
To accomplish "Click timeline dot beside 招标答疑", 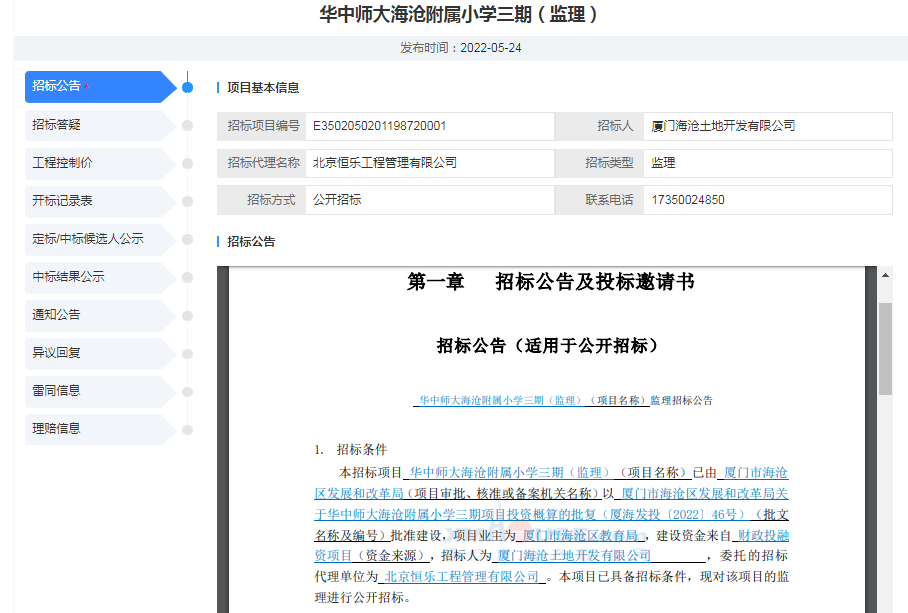I will click(187, 125).
